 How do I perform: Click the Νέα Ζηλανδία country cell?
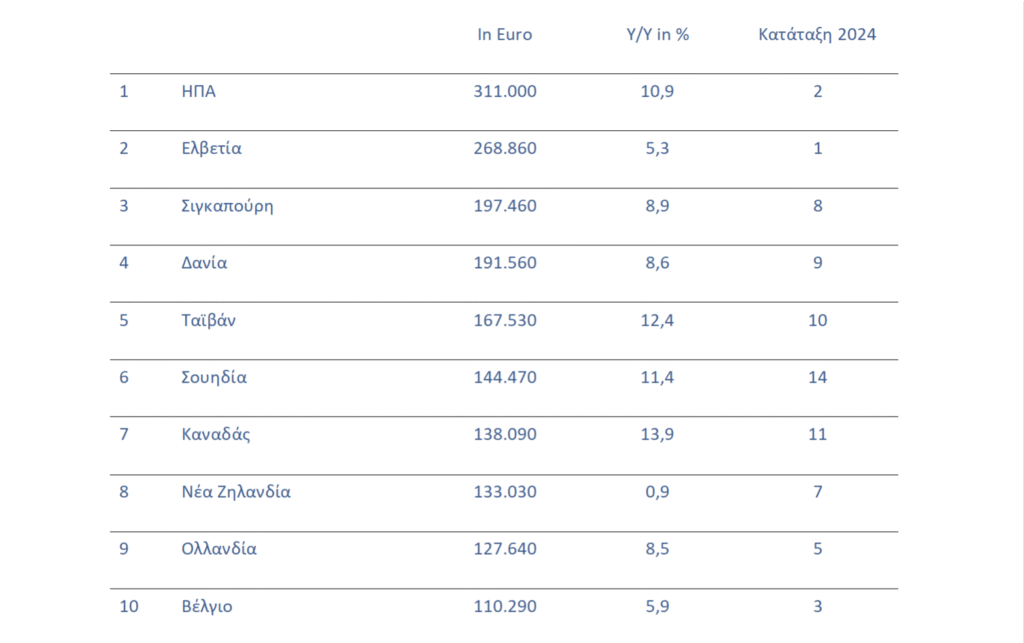pos(234,492)
